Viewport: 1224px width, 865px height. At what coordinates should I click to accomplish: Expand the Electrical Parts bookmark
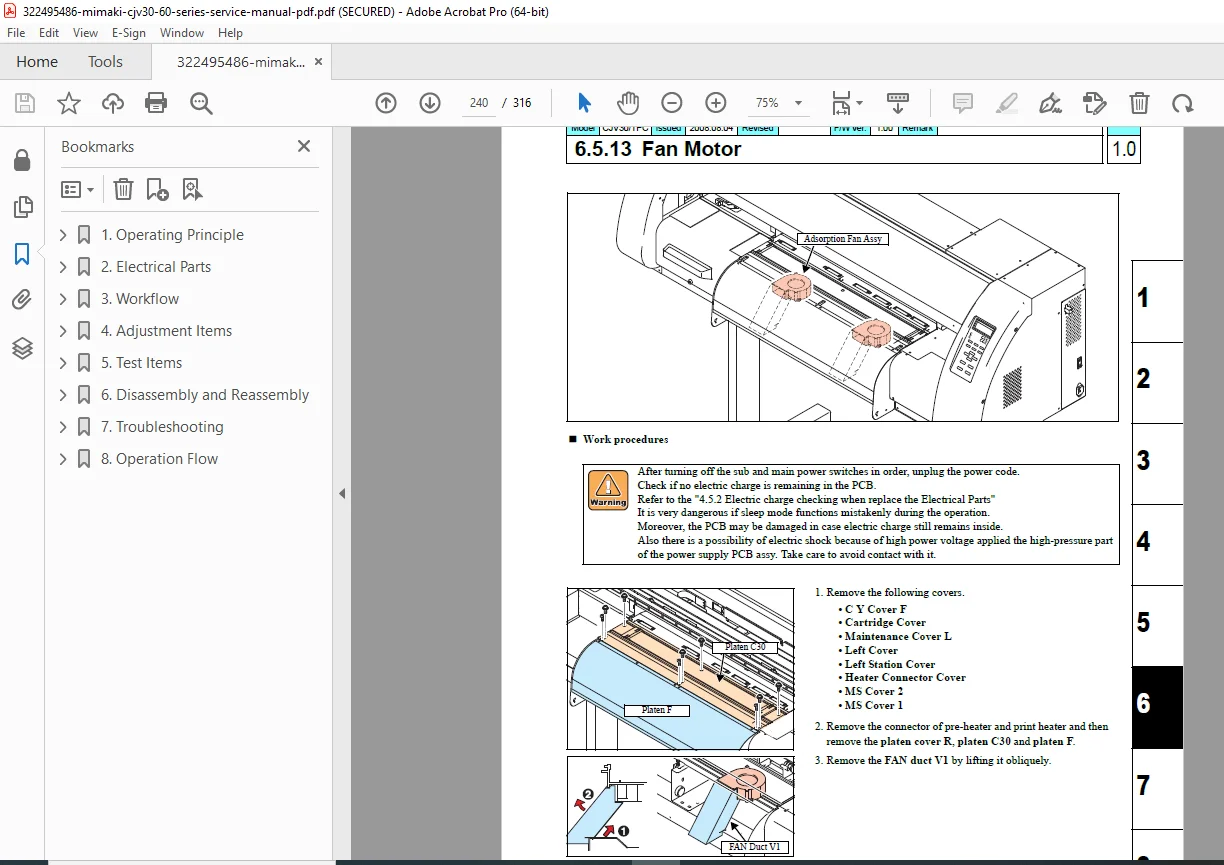(64, 267)
